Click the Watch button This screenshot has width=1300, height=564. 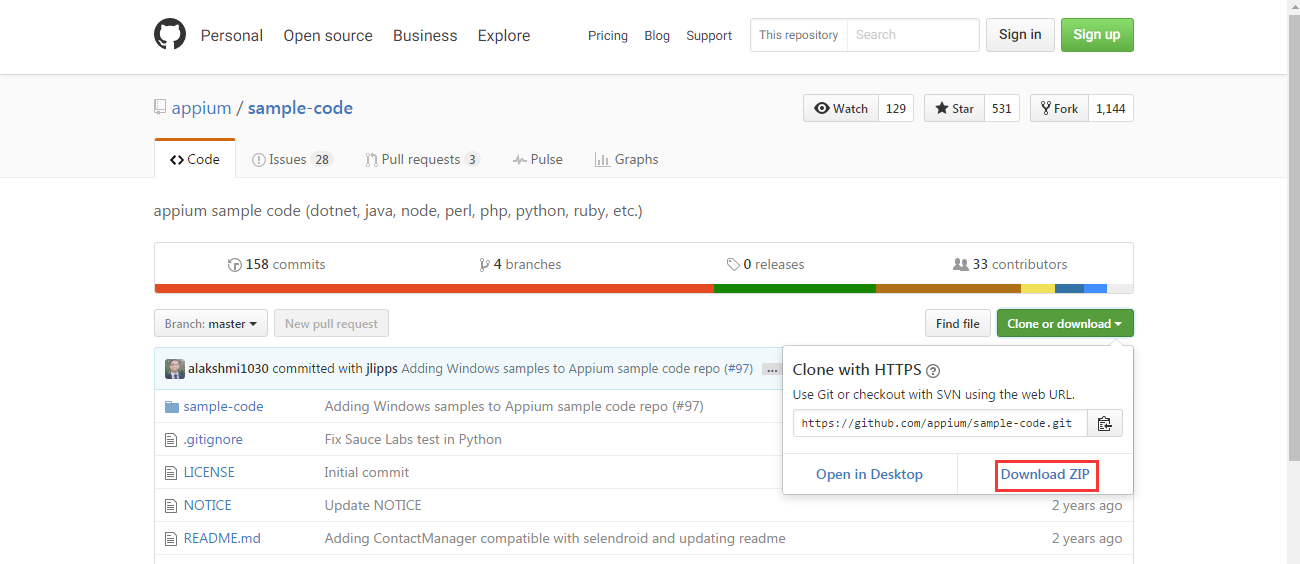tap(841, 108)
